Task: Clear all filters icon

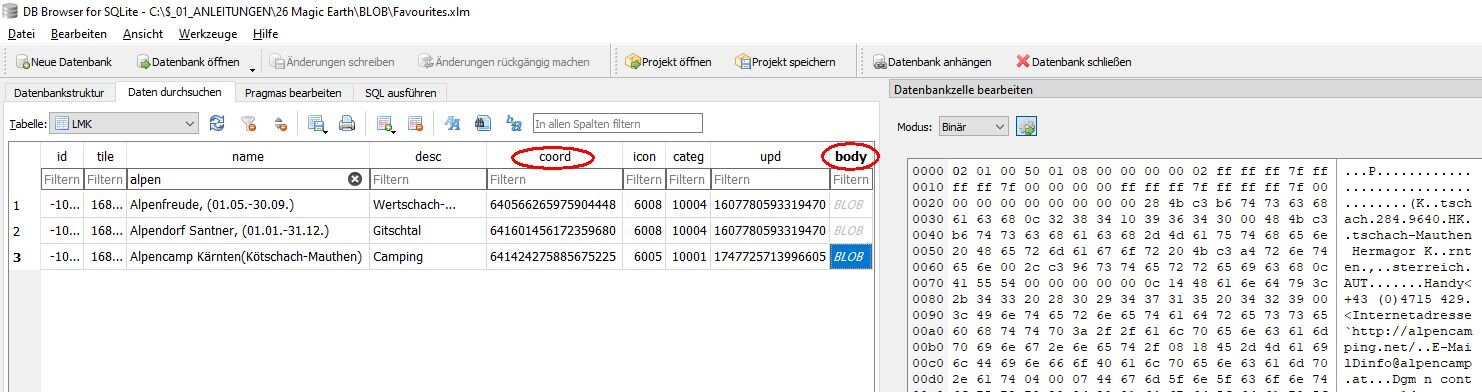Action: 249,124
